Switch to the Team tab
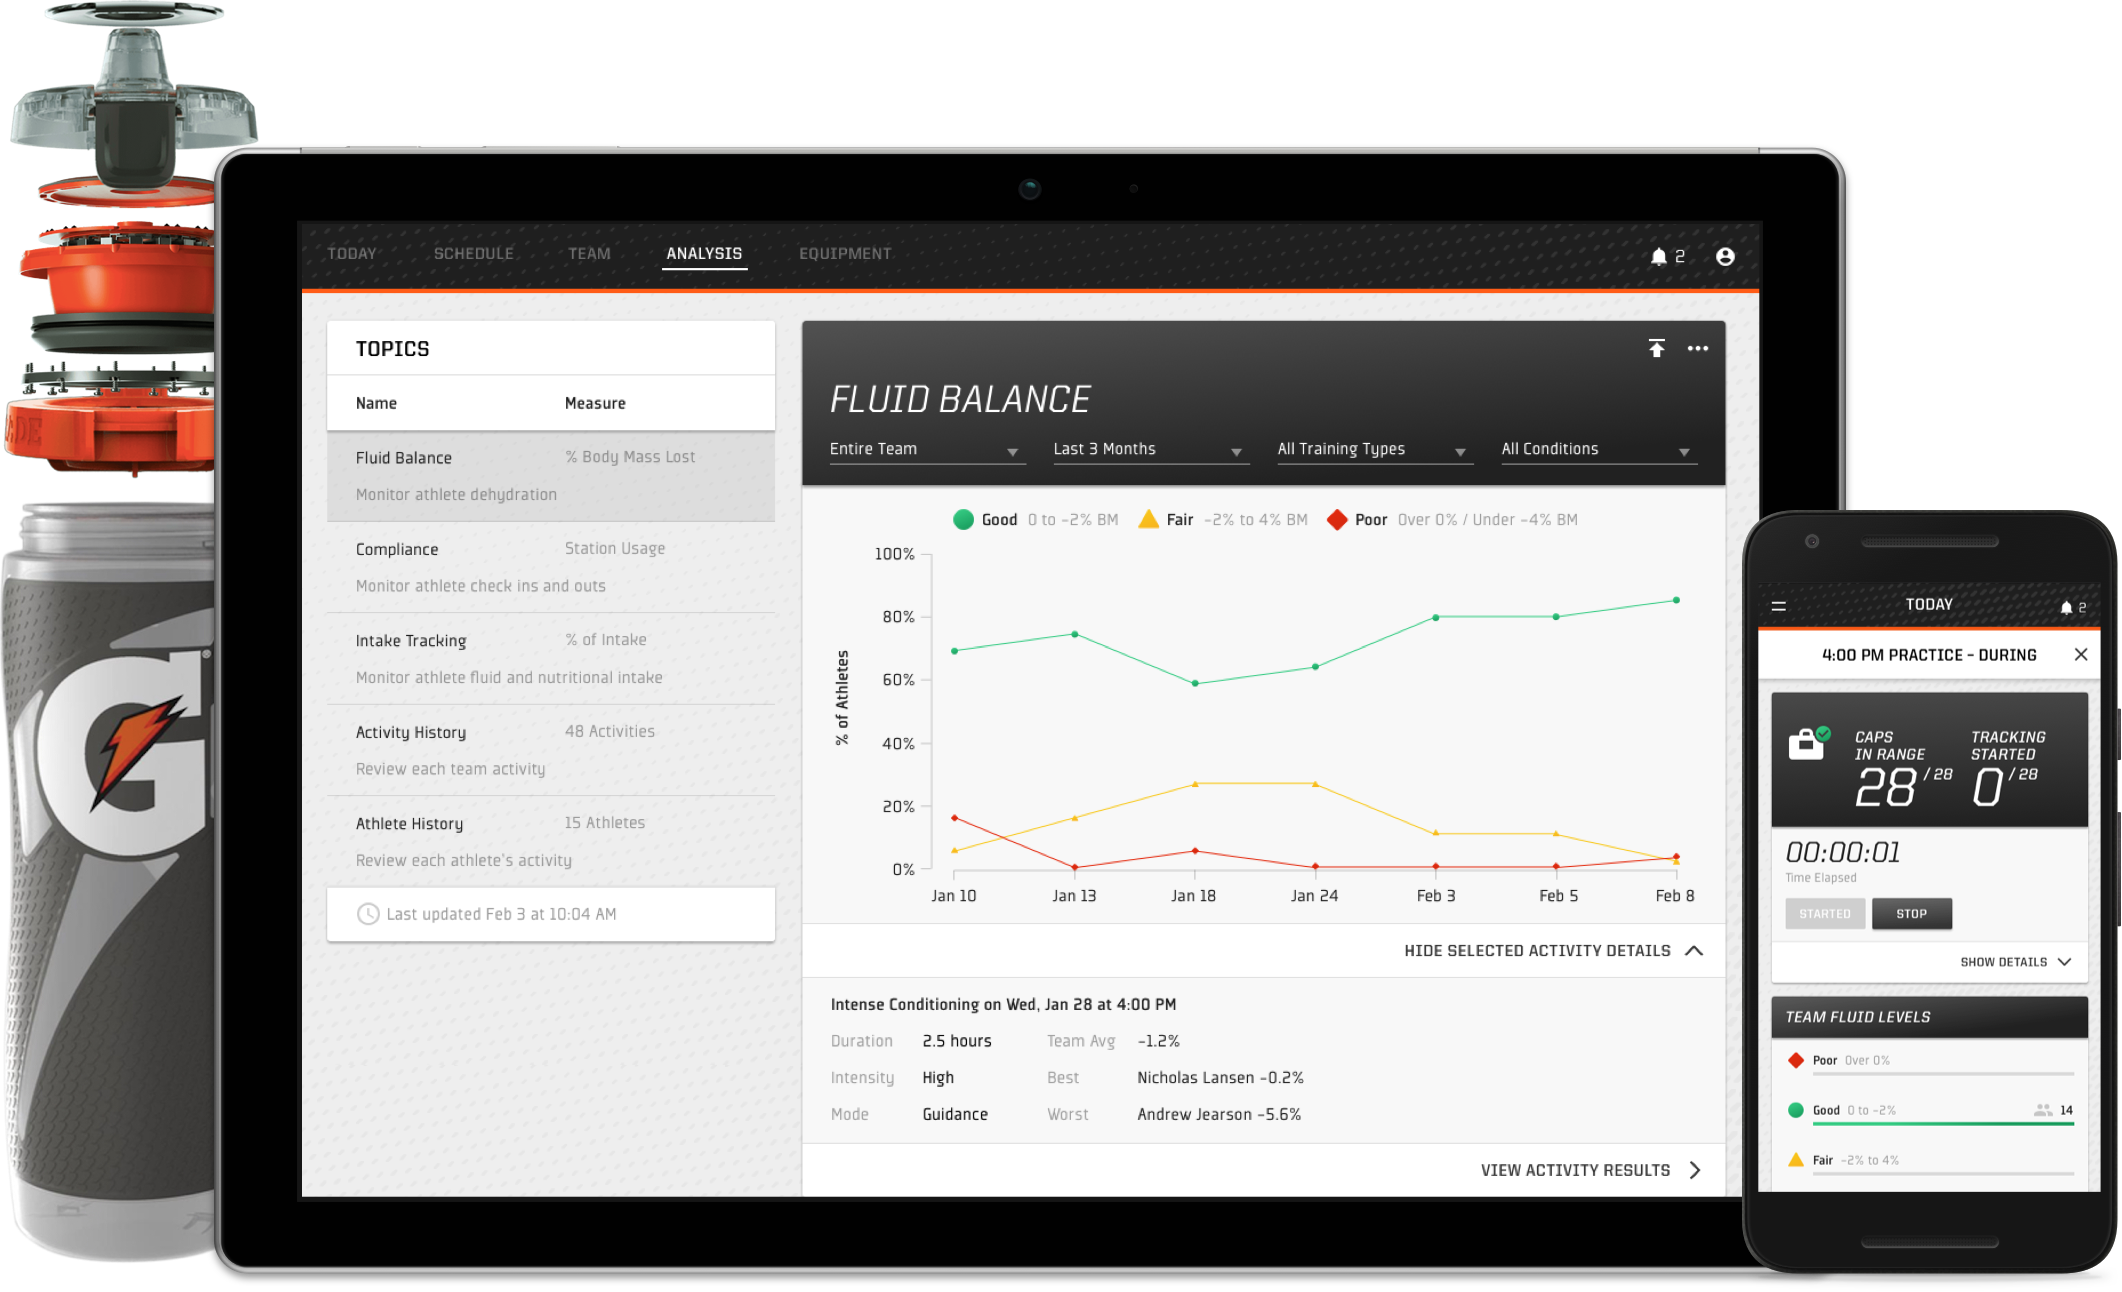The image size is (2122, 1292). tap(589, 253)
